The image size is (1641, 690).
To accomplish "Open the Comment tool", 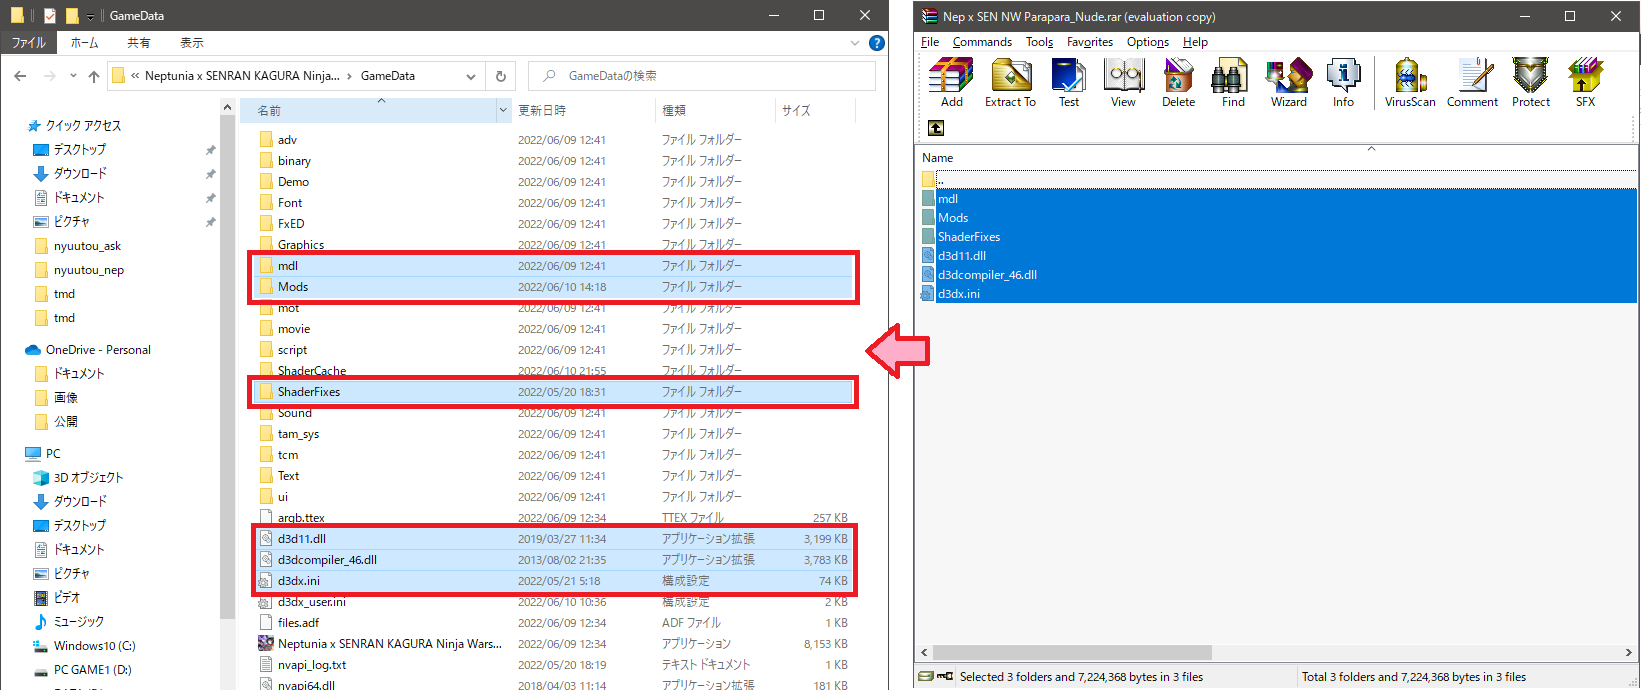I will click(1472, 82).
